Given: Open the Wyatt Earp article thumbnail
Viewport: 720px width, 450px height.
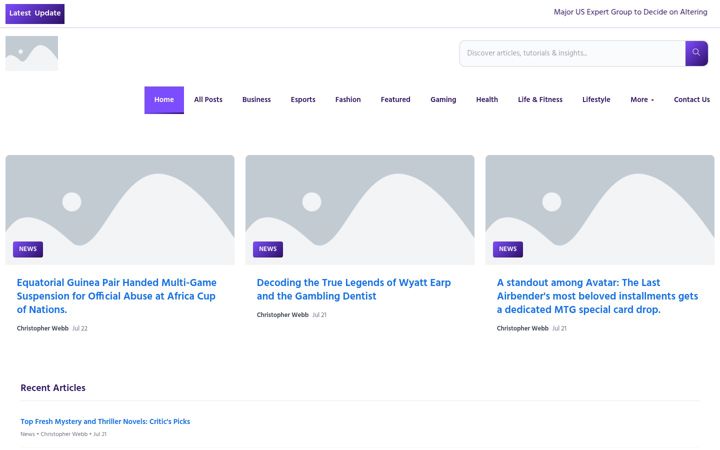Looking at the screenshot, I should point(360,210).
